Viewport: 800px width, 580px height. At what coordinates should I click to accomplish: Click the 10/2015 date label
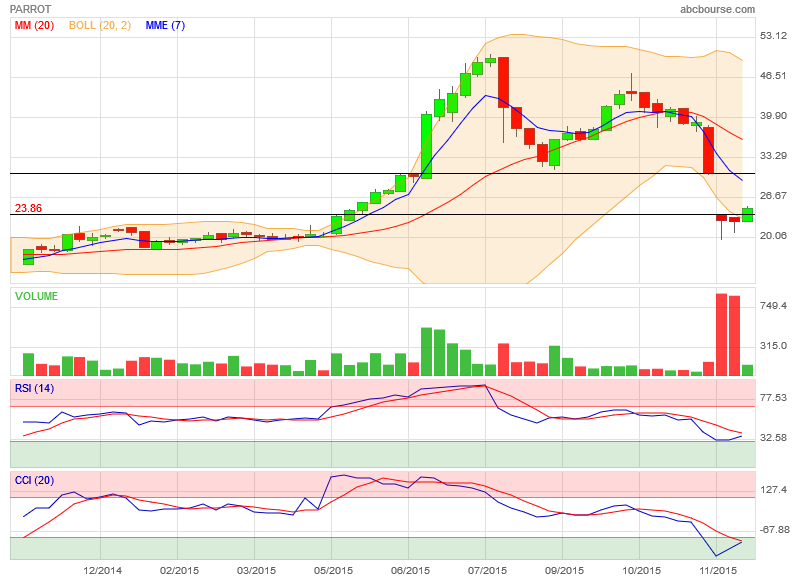tap(641, 570)
